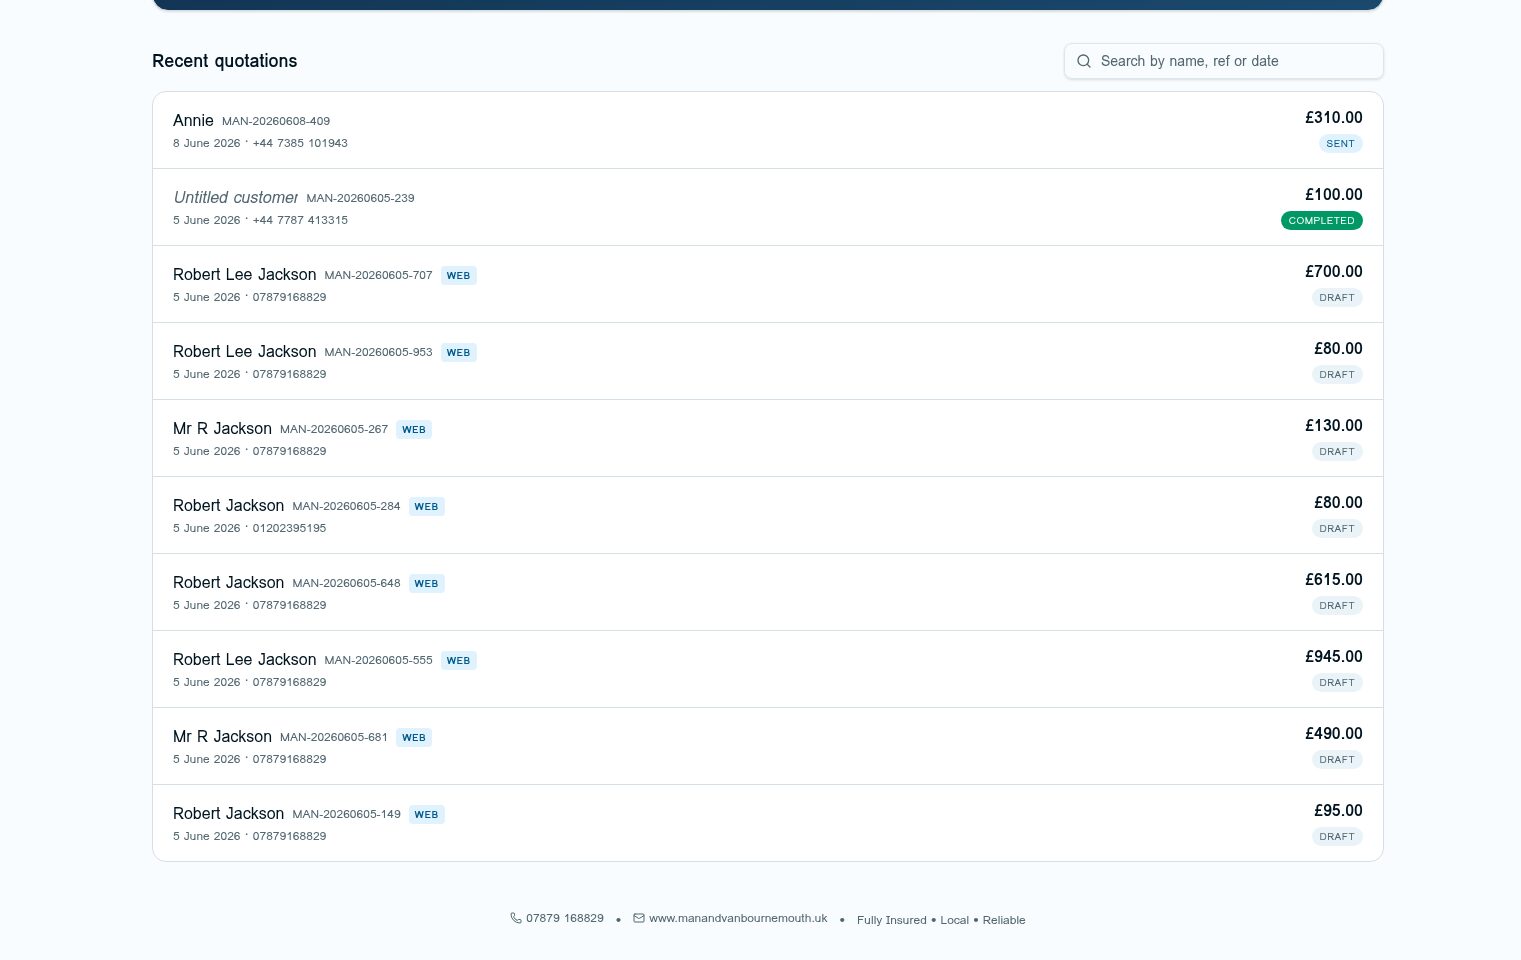Click the £615.00 amount
The height and width of the screenshot is (960, 1521).
1333,580
